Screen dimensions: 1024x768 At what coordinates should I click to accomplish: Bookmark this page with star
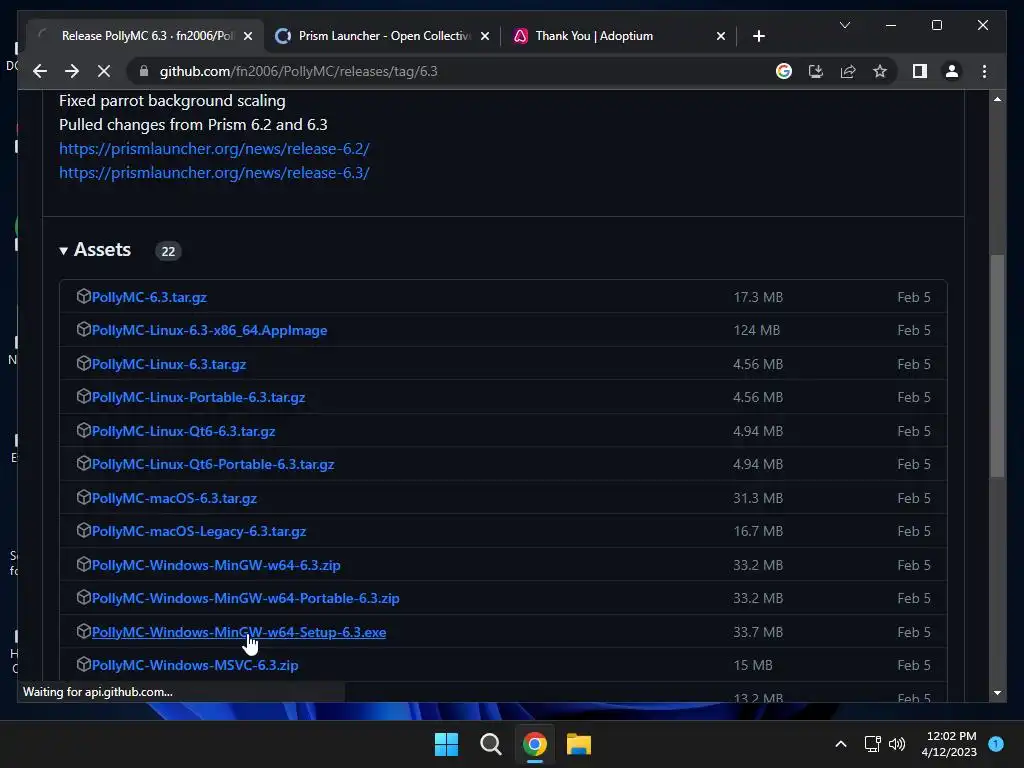pos(880,71)
